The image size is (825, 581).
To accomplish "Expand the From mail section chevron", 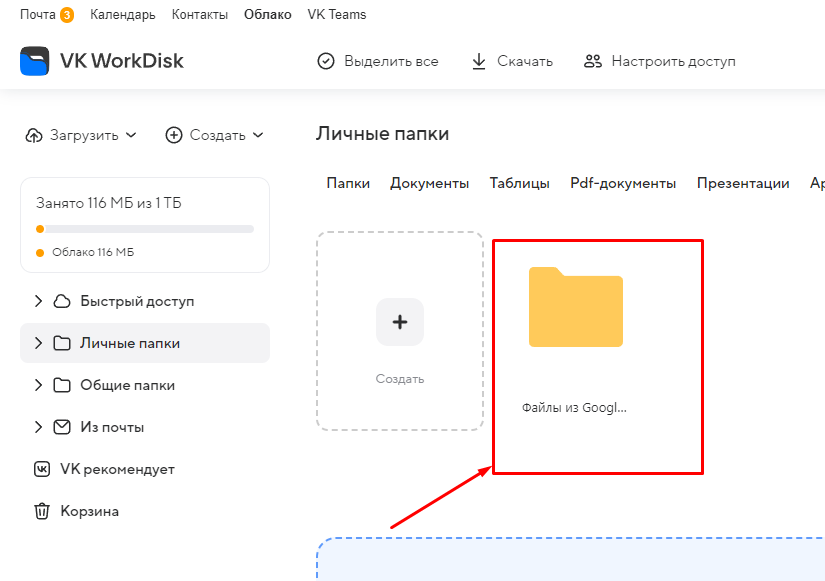I will (x=38, y=427).
